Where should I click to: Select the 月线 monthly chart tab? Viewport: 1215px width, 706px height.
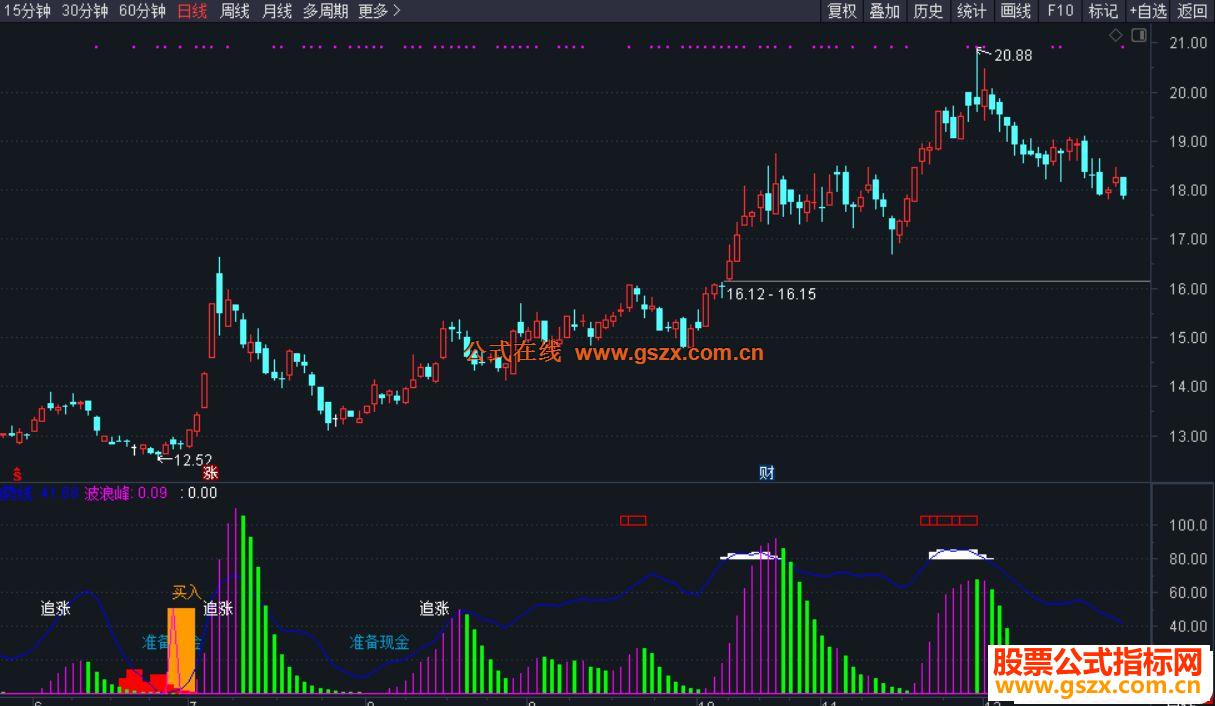point(276,11)
